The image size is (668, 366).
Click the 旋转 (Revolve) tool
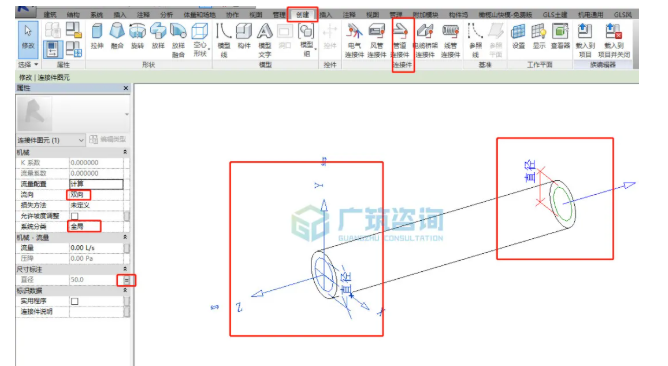pyautogui.click(x=137, y=36)
